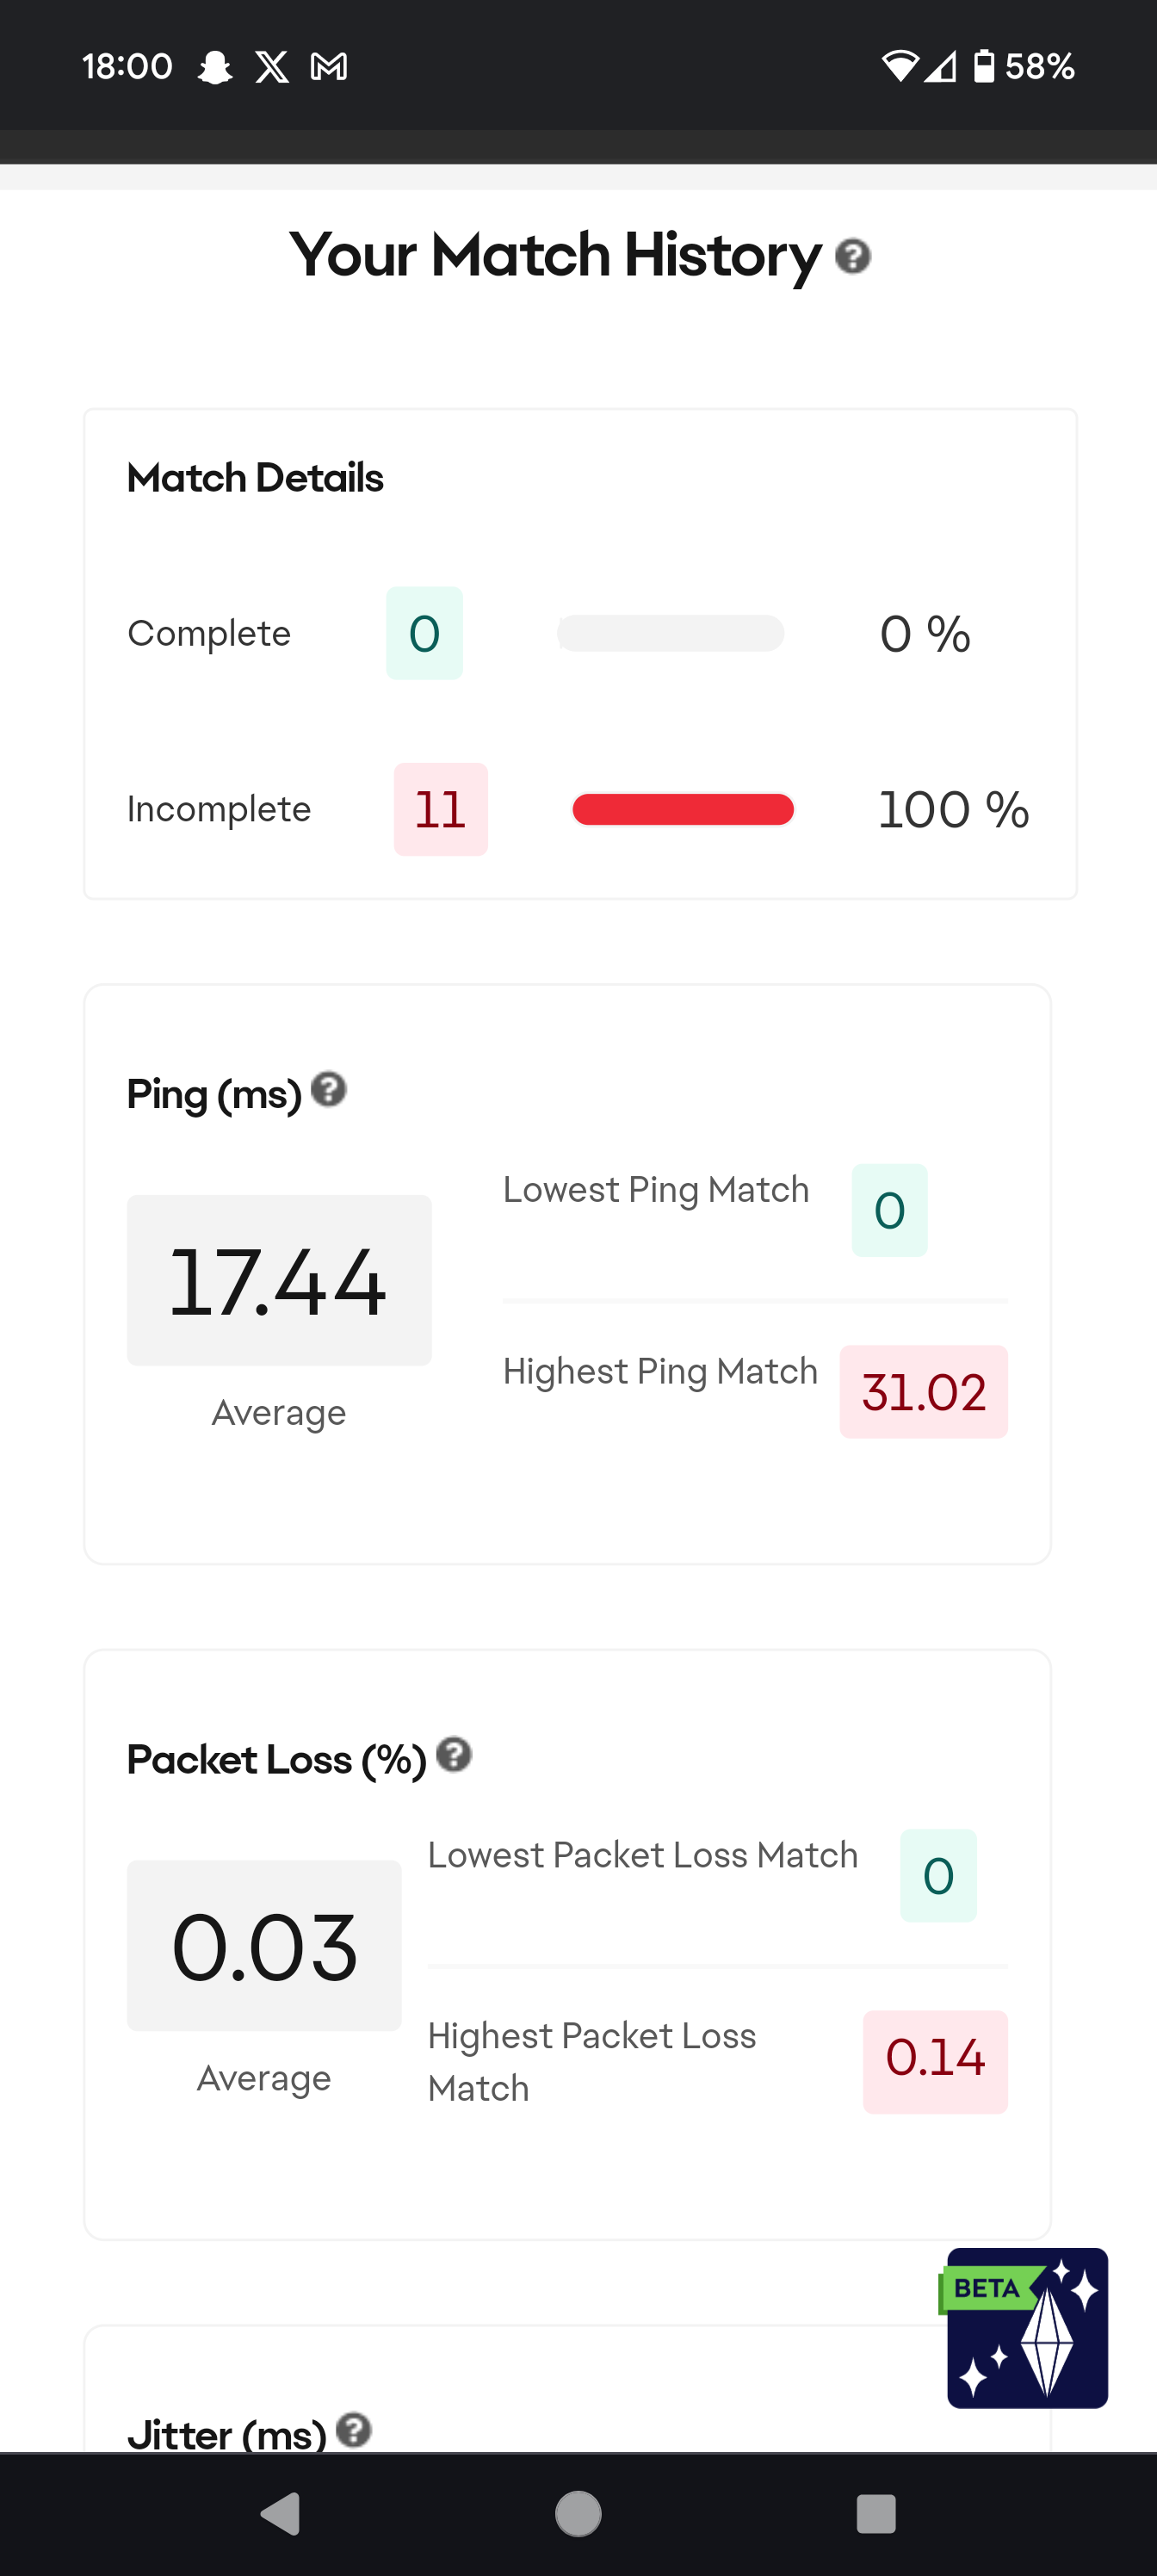Tap the Snapchat notification icon in status bar

click(215, 67)
